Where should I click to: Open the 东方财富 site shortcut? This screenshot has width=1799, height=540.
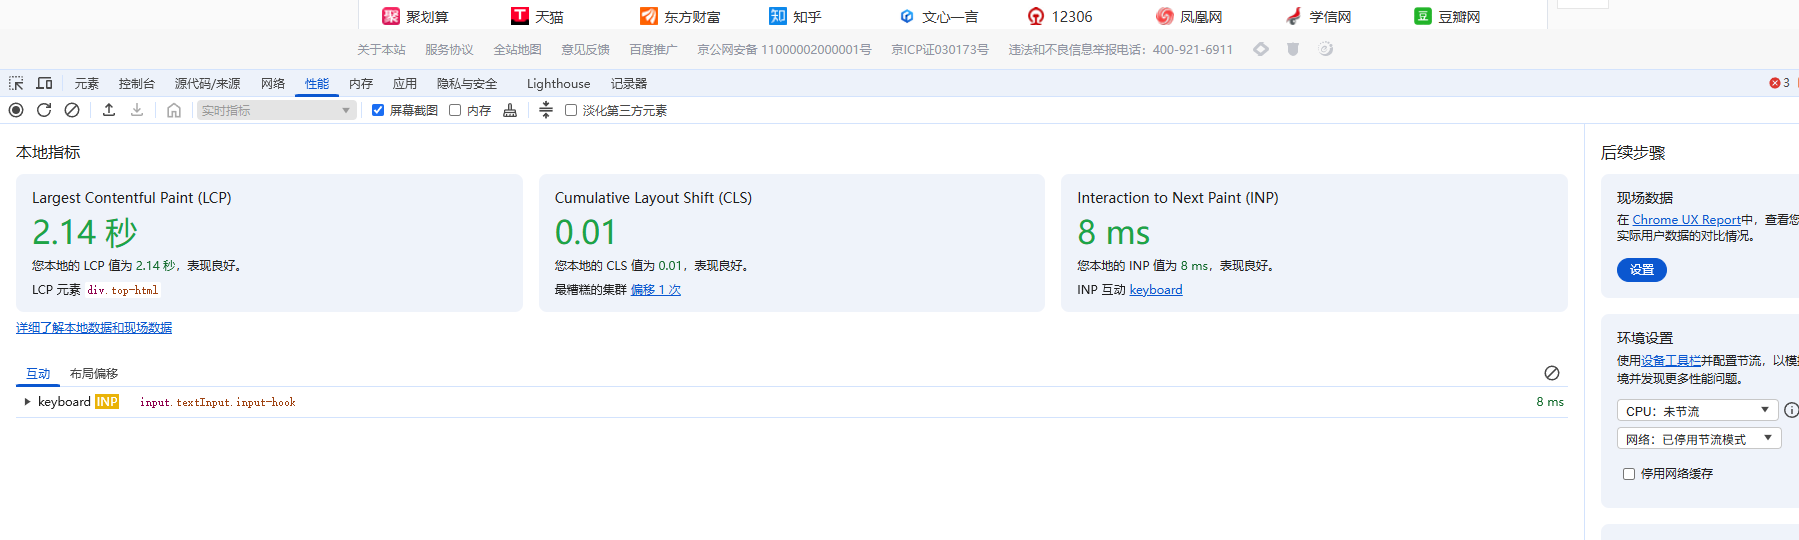(x=680, y=16)
